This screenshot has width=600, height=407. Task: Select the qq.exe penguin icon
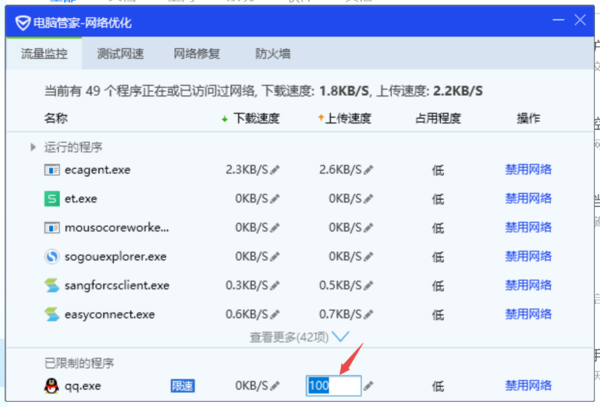click(53, 385)
